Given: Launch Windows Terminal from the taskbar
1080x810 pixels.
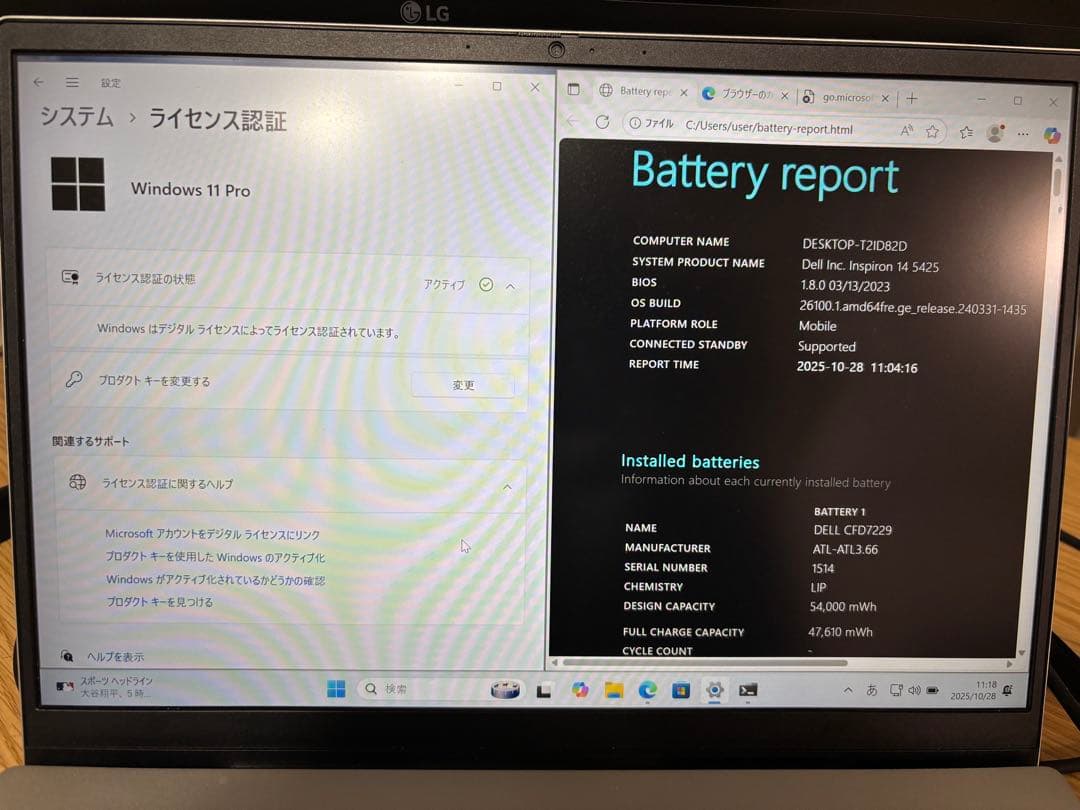Looking at the screenshot, I should pyautogui.click(x=748, y=690).
